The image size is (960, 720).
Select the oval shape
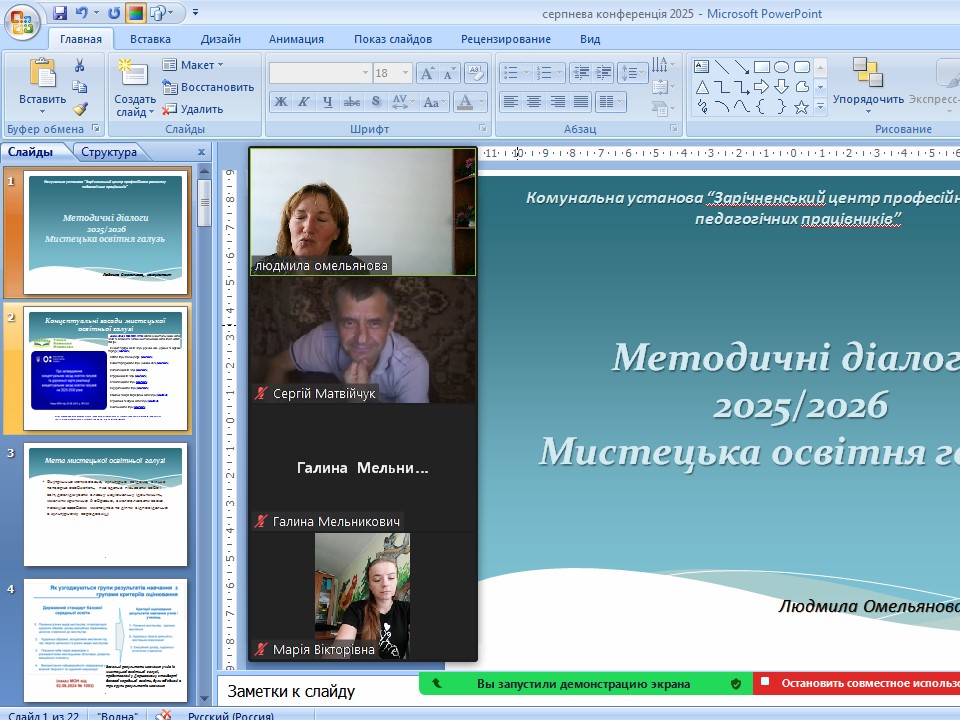click(x=781, y=67)
